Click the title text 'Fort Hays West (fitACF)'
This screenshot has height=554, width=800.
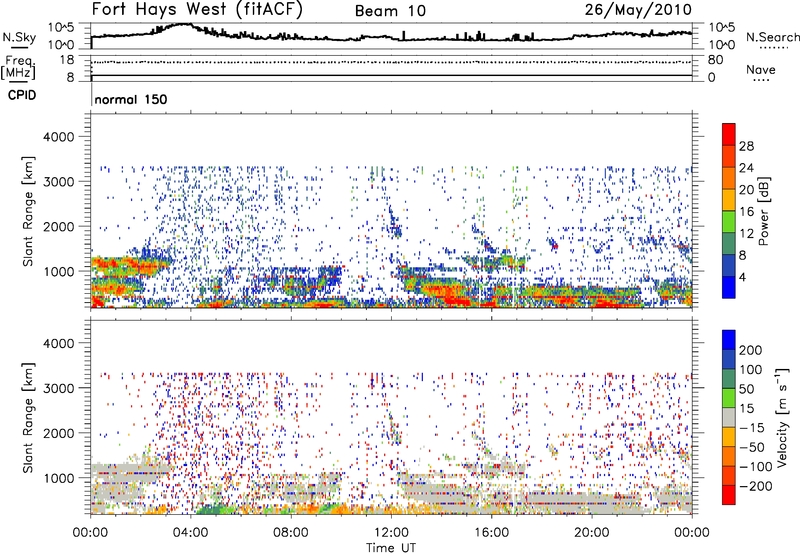[197, 9]
